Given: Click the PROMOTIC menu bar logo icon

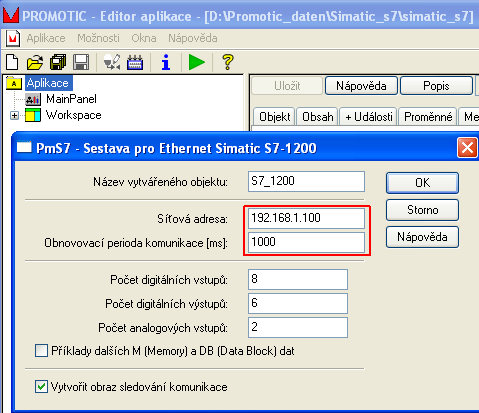Looking at the screenshot, I should [x=13, y=38].
